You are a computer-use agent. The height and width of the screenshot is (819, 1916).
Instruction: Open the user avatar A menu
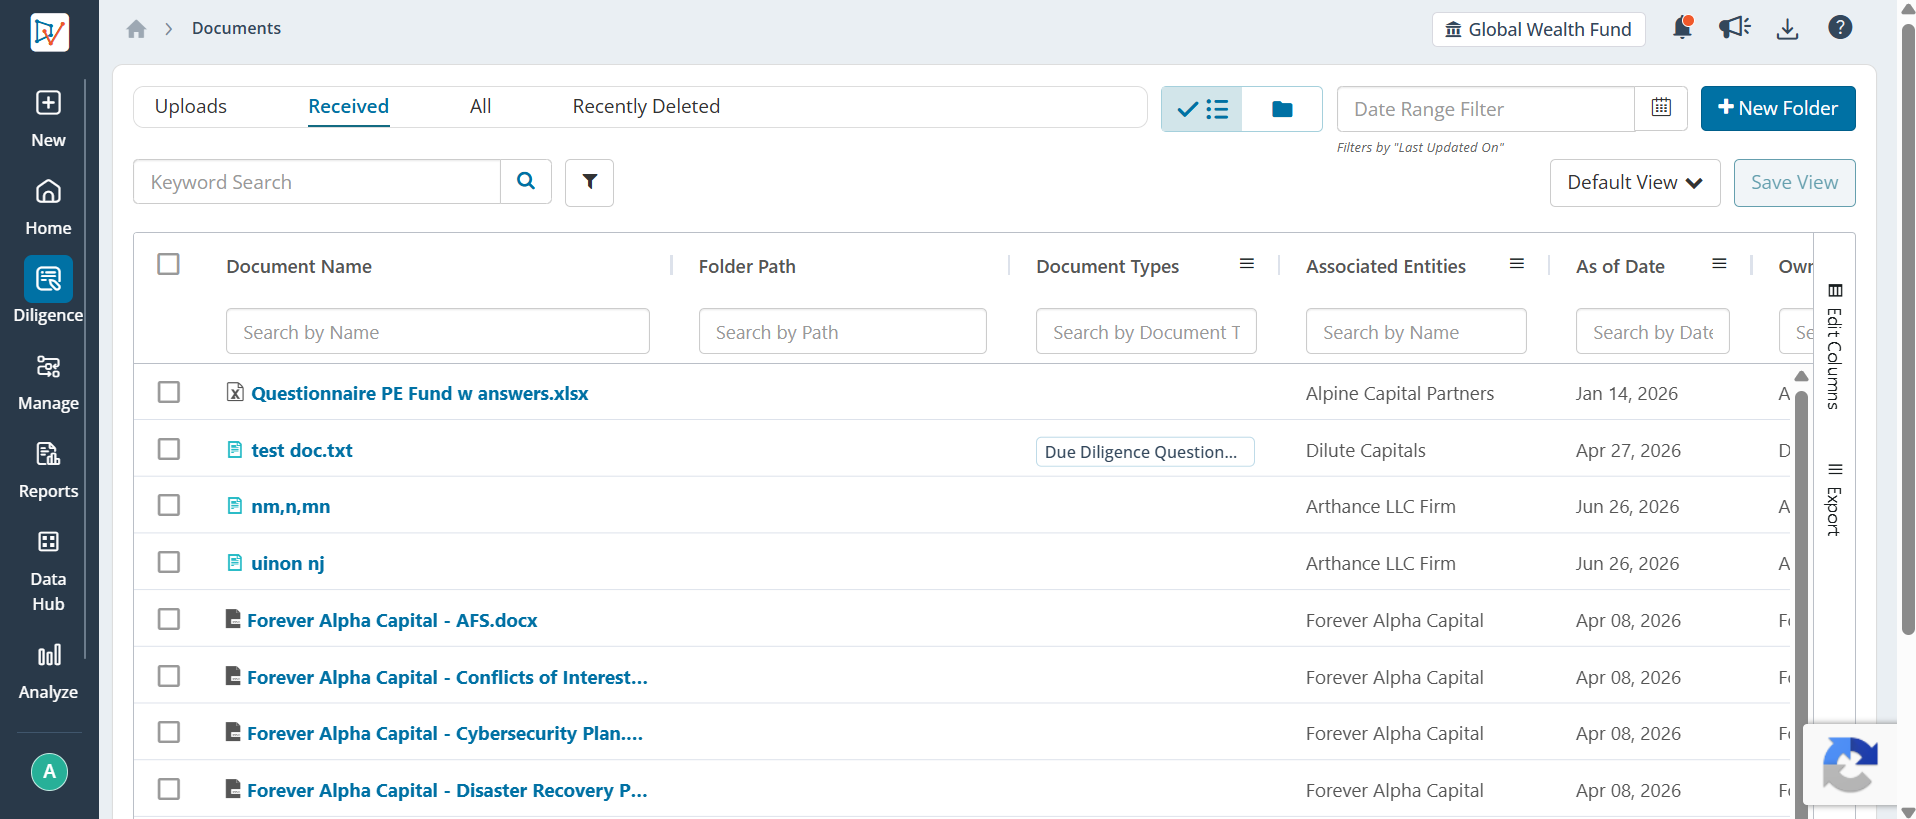point(49,772)
